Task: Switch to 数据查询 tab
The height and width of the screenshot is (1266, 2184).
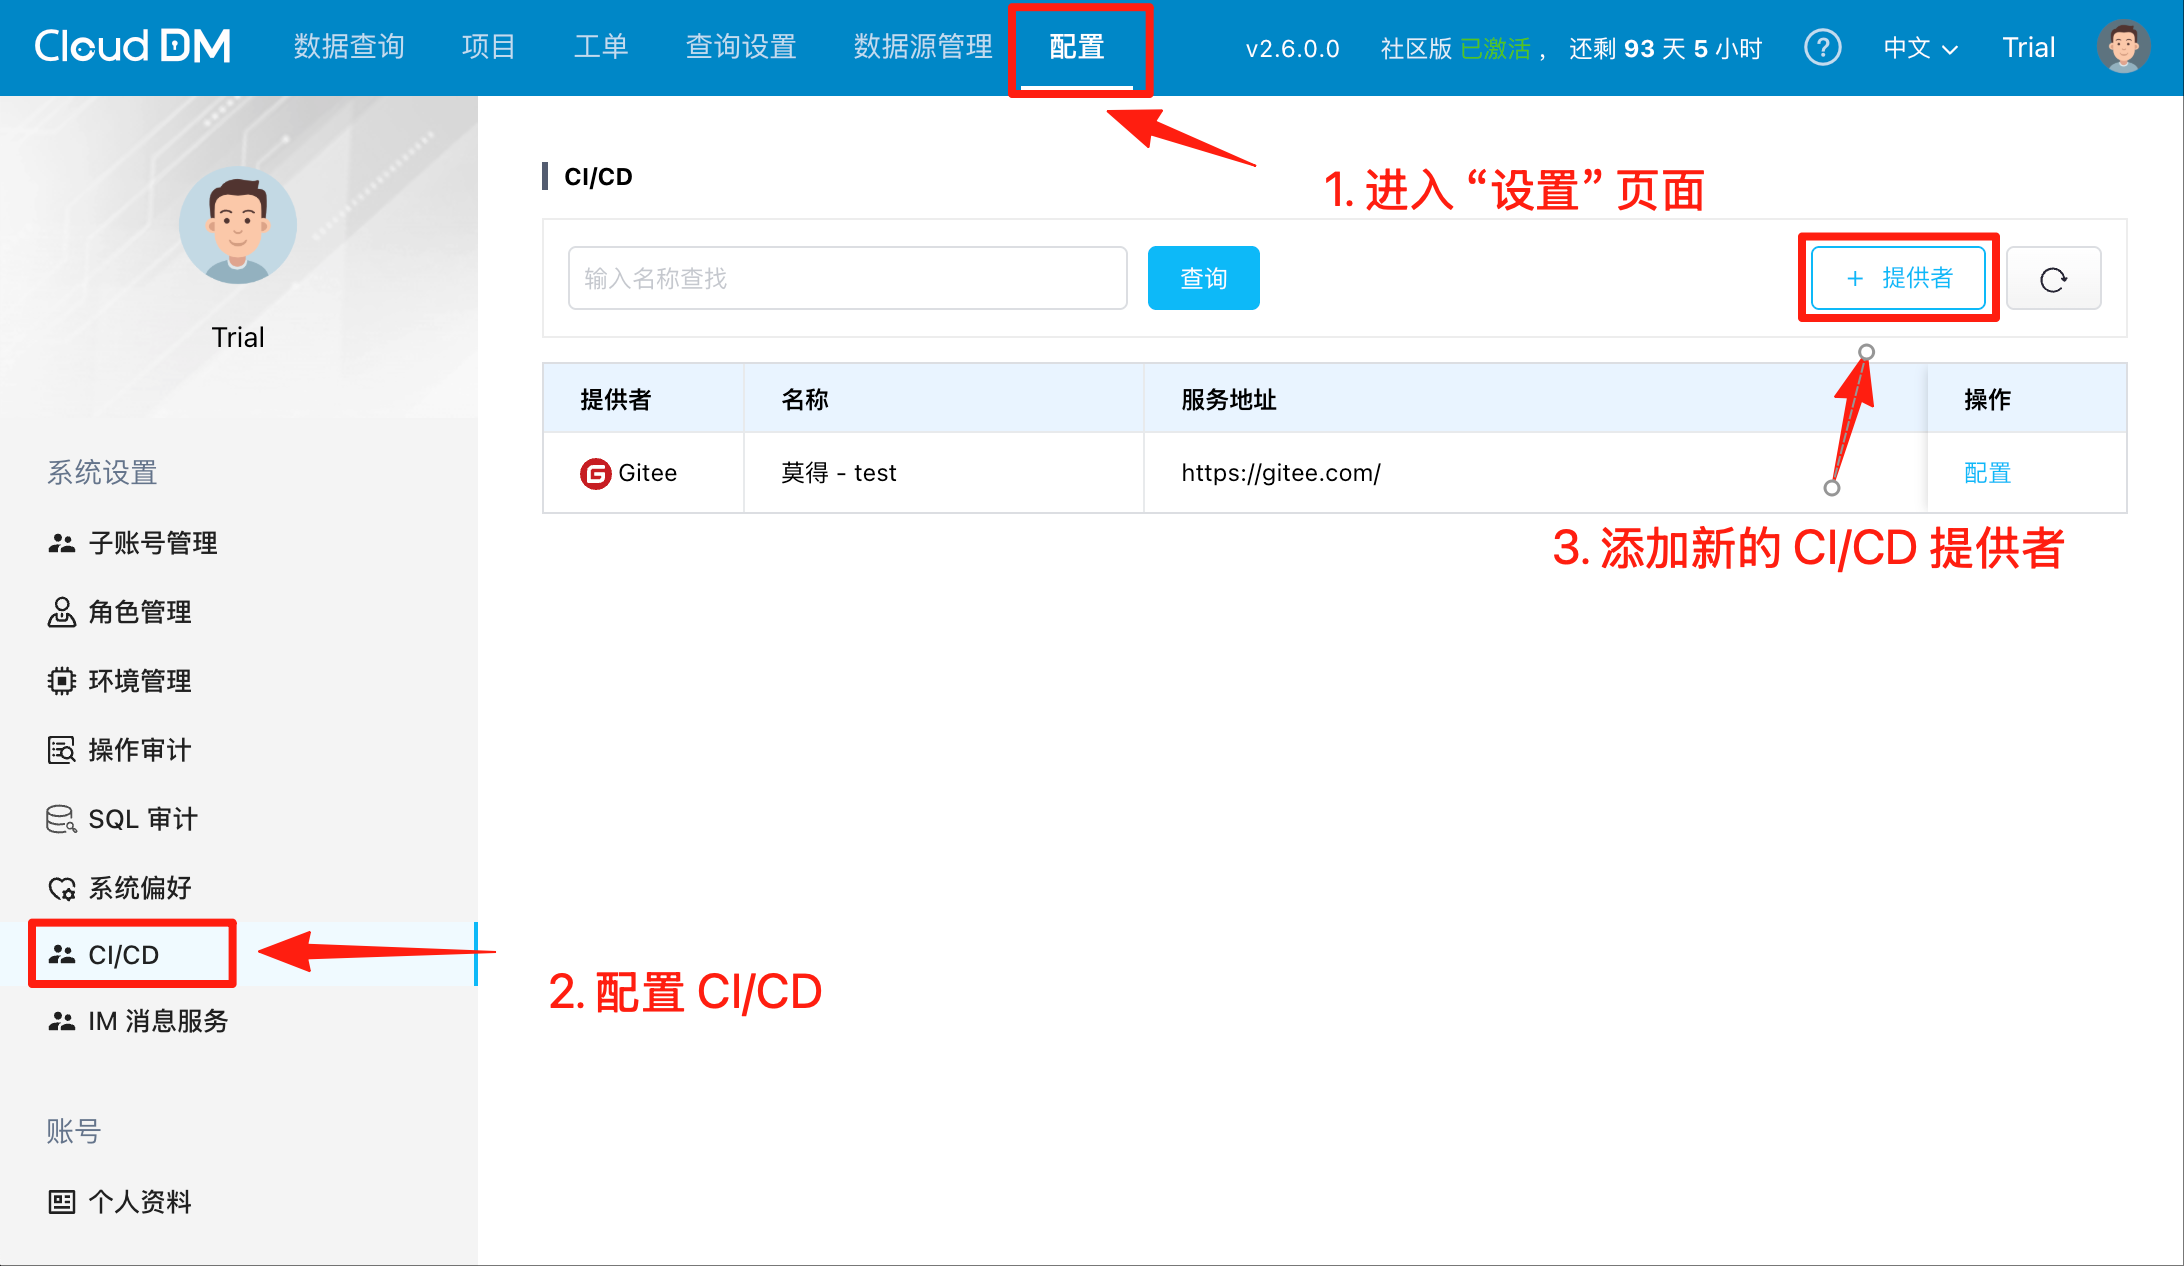Action: tap(349, 47)
